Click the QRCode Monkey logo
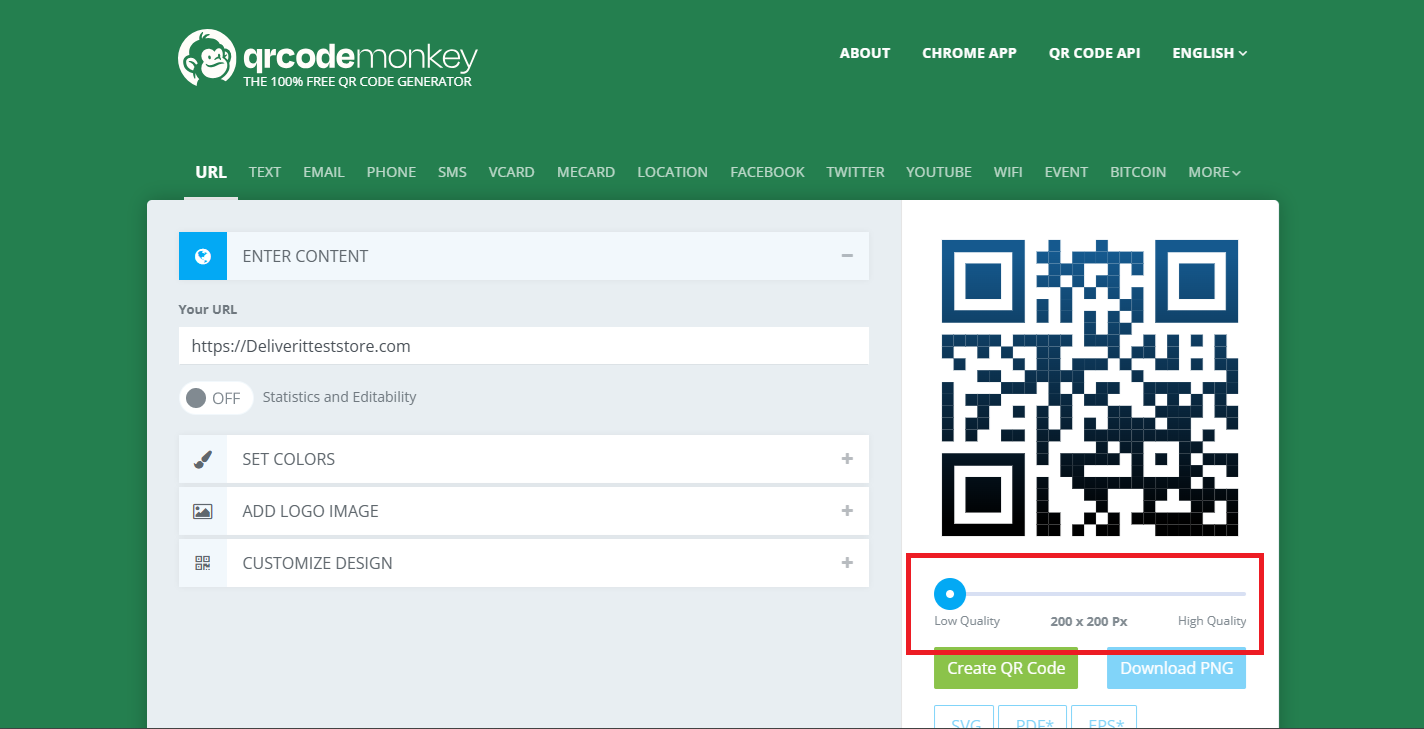Viewport: 1424px width, 729px height. (328, 58)
